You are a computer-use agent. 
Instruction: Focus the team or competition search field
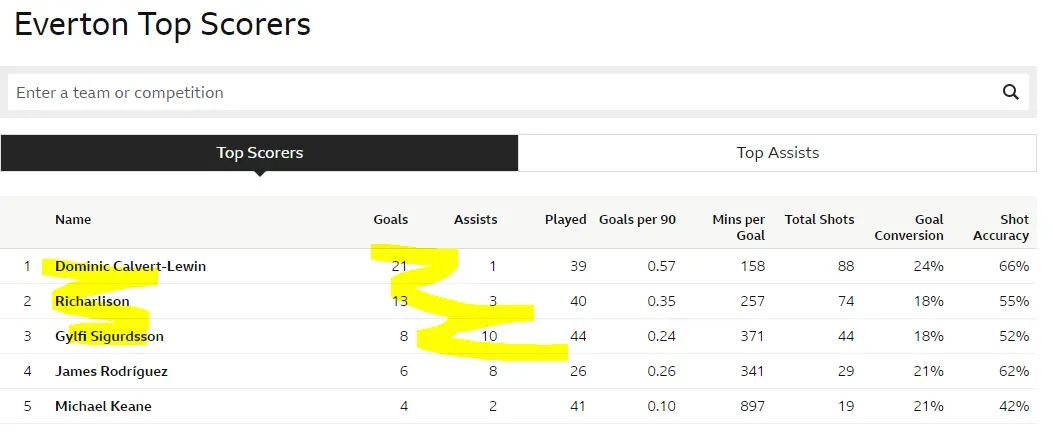pos(500,92)
